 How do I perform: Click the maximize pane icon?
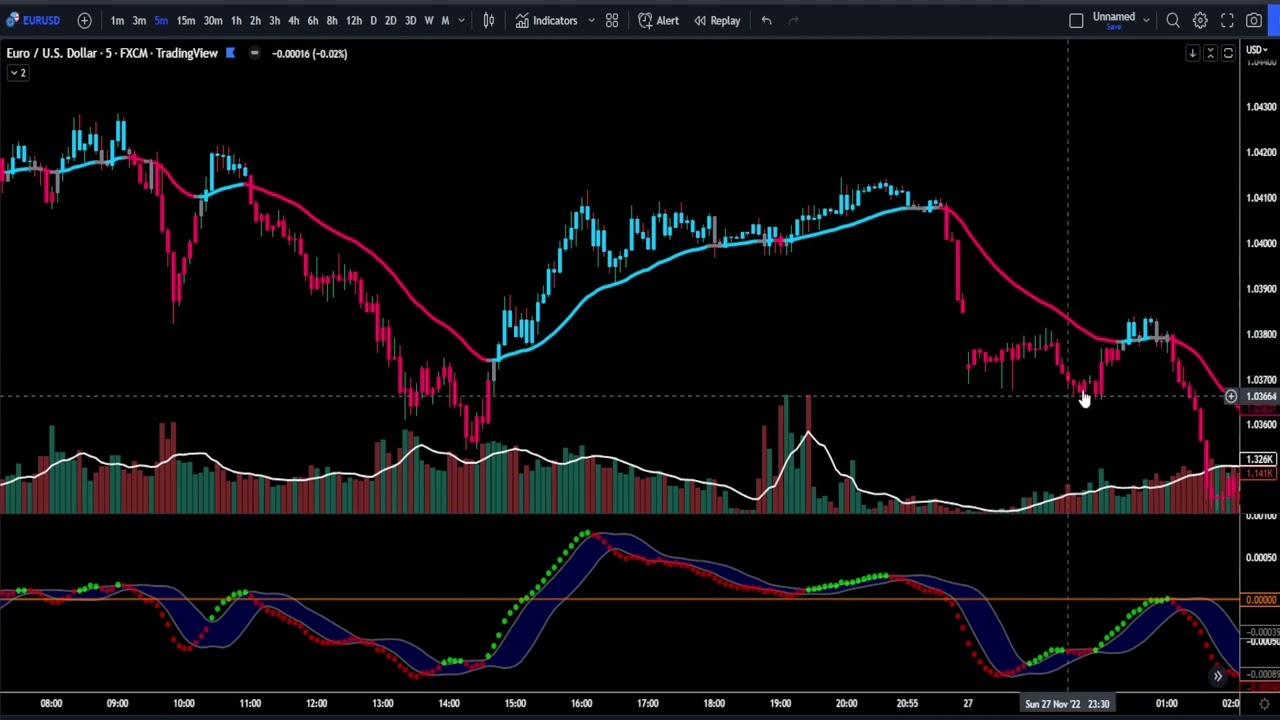(x=1228, y=53)
